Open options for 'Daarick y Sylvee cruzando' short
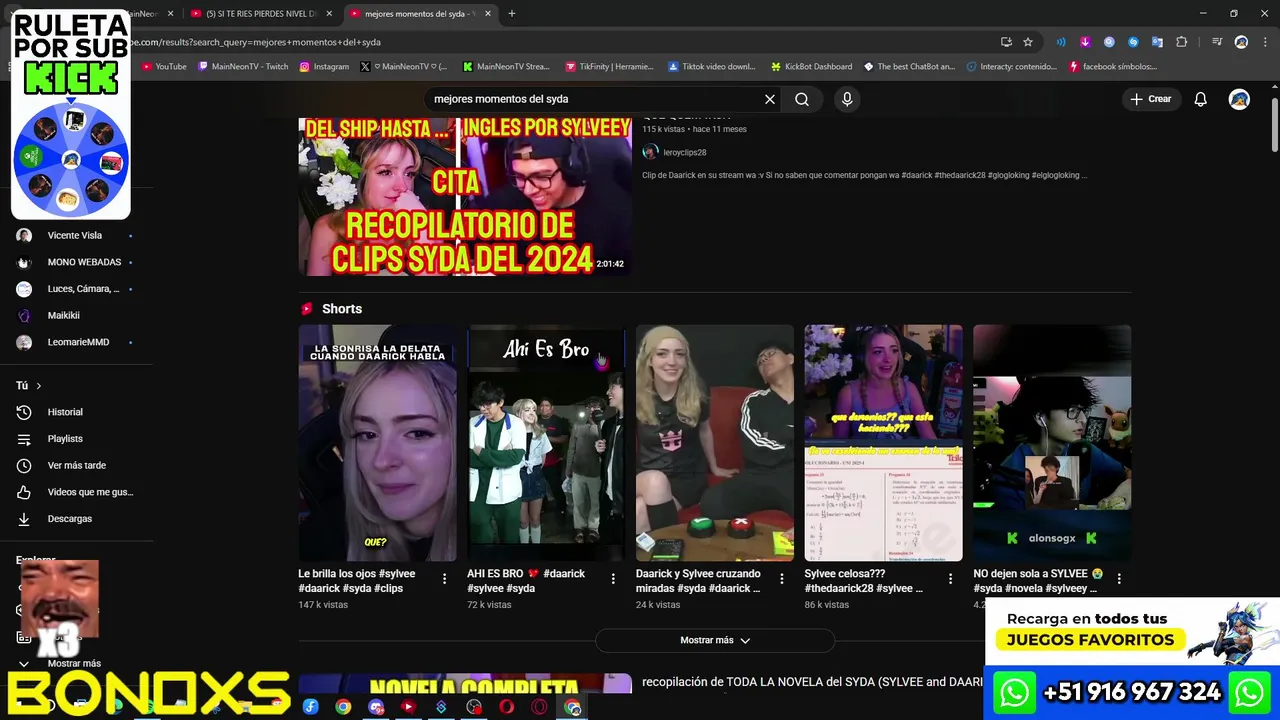The height and width of the screenshot is (720, 1280). 782,578
